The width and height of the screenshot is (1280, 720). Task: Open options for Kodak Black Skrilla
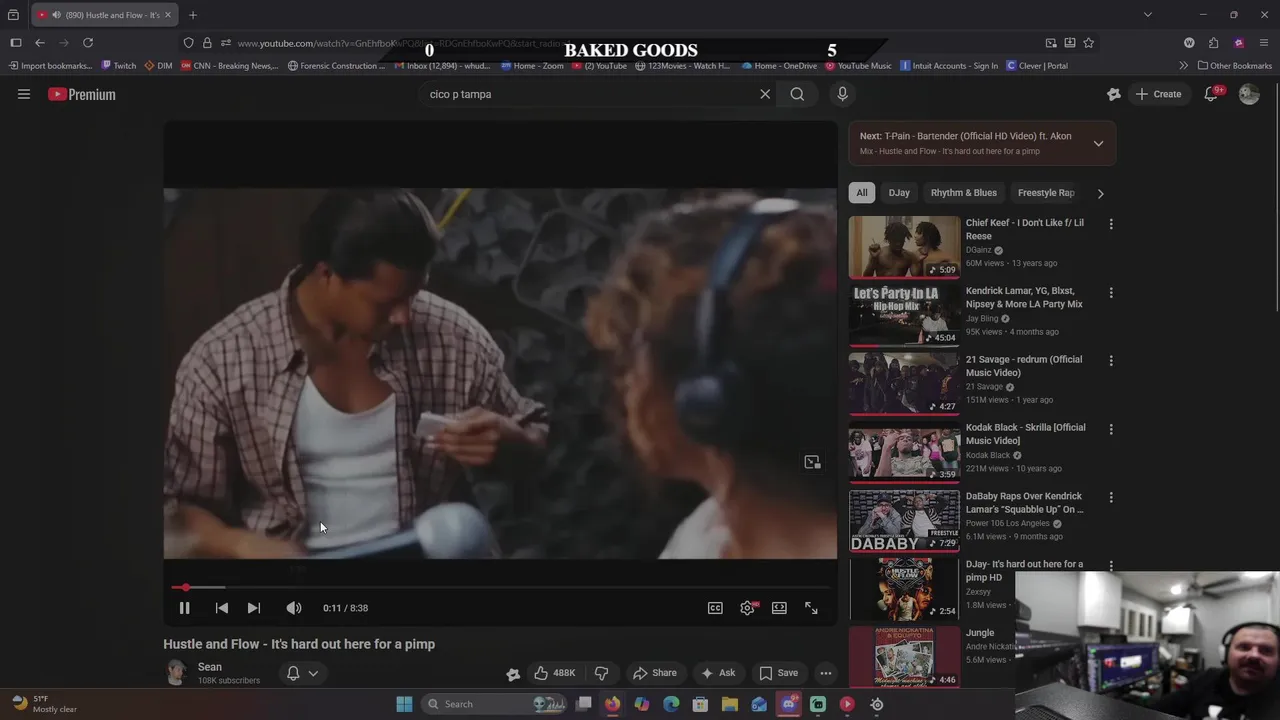[x=1110, y=428]
